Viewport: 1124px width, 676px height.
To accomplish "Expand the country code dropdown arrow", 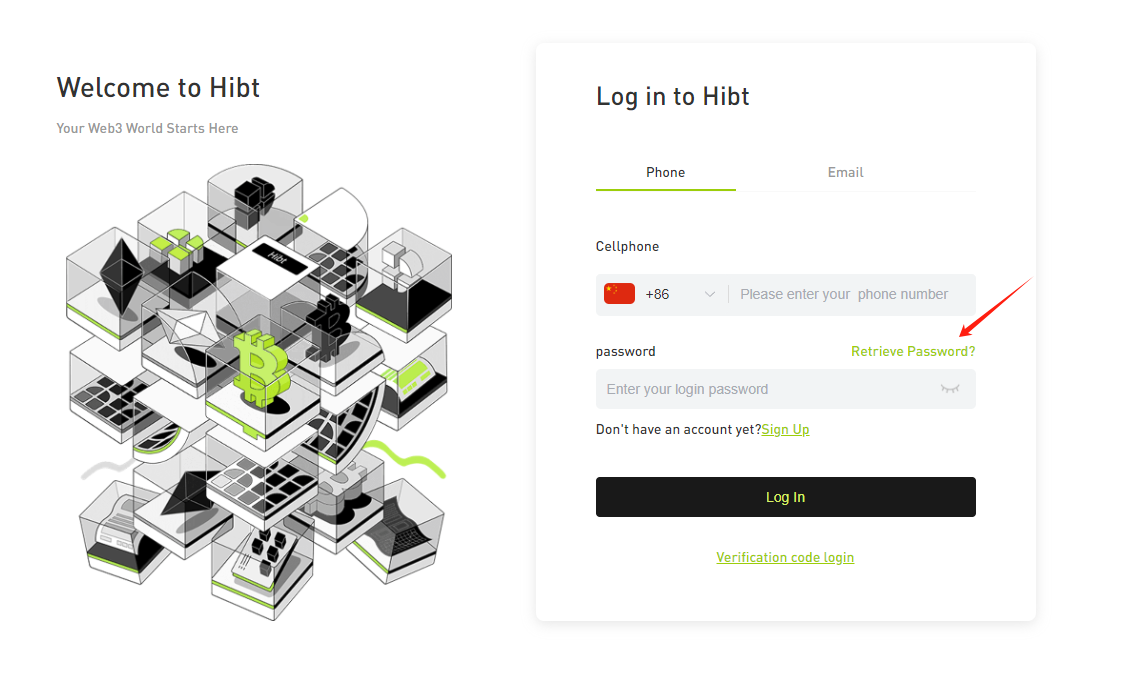I will click(x=710, y=295).
